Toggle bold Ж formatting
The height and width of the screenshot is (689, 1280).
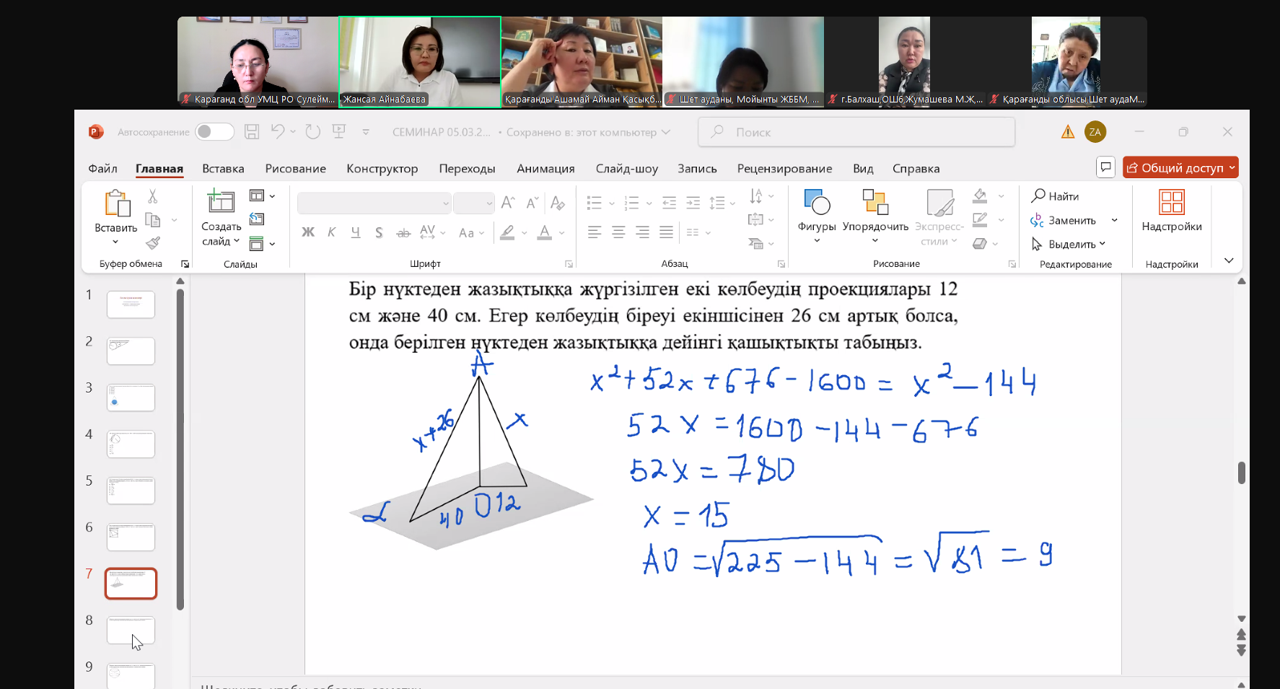click(308, 233)
